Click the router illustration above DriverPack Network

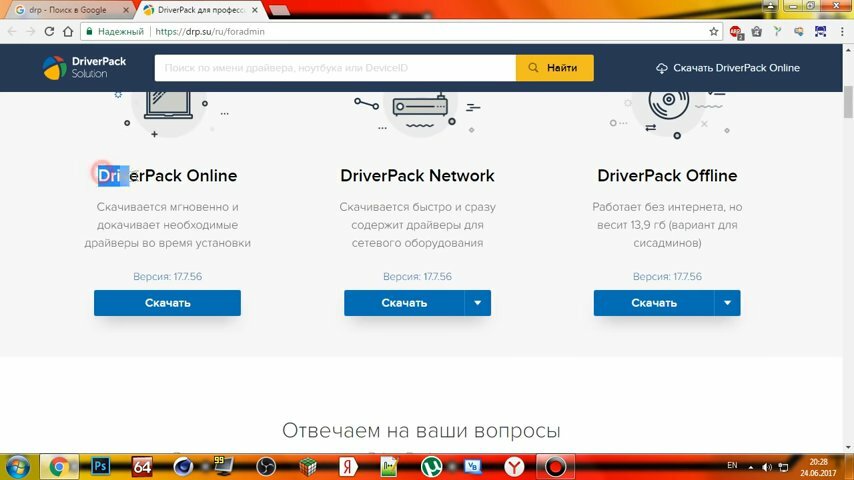click(420, 108)
